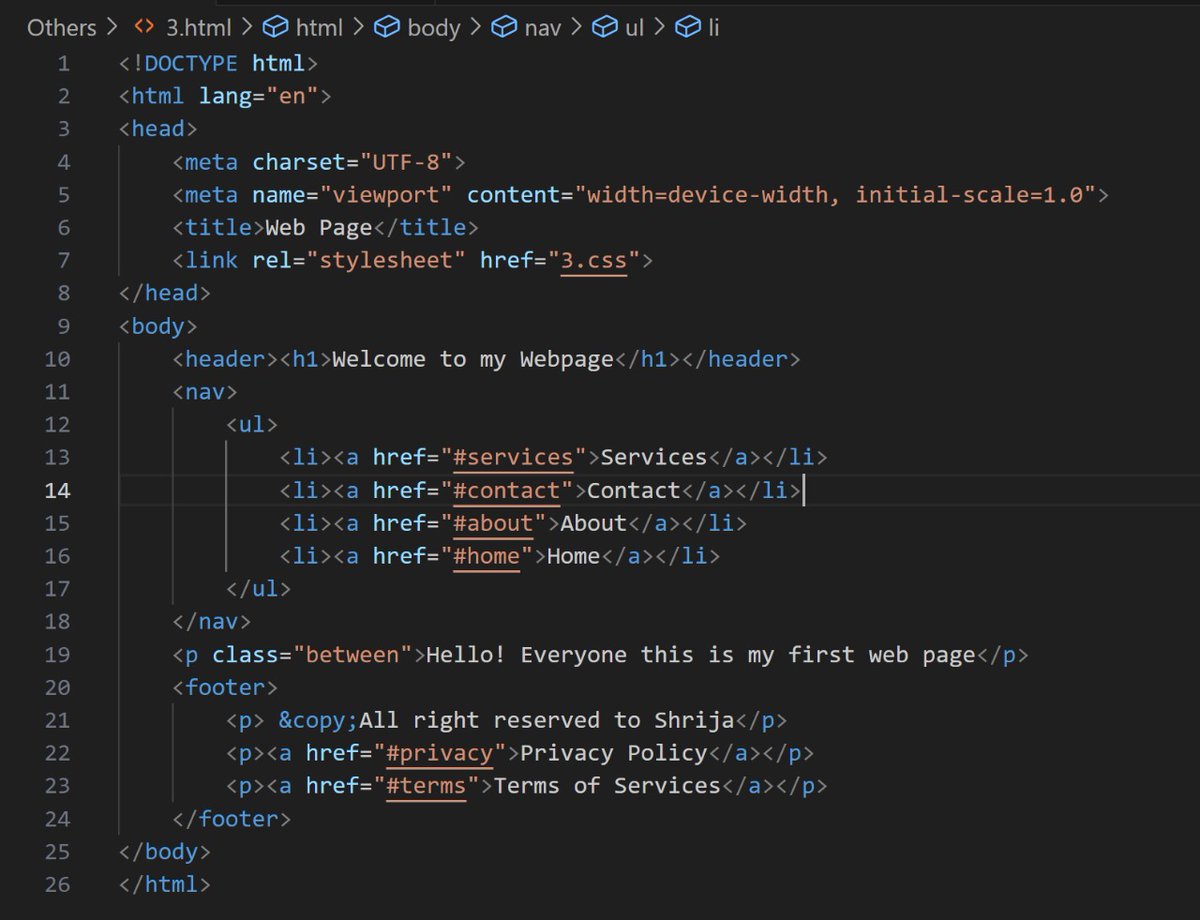Follow the #about href link

493,523
